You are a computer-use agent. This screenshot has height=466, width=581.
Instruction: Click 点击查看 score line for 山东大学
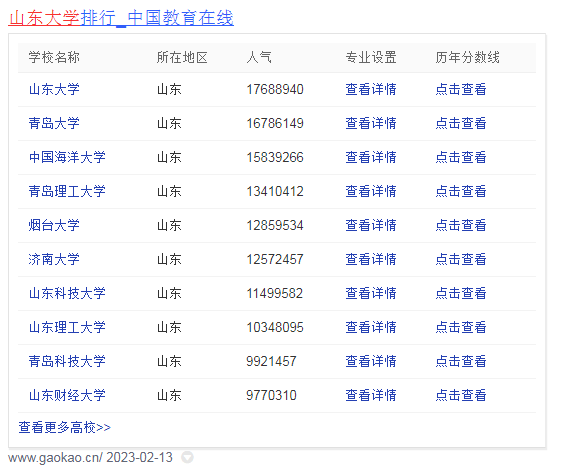click(461, 89)
